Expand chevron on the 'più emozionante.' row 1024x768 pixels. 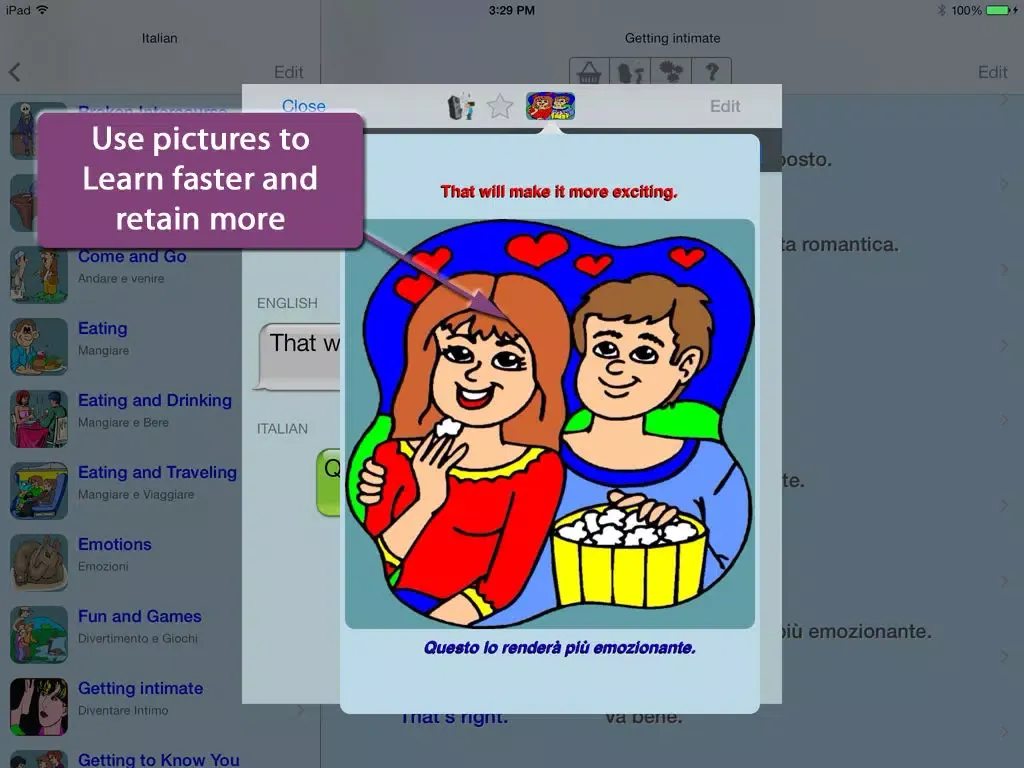pos(1004,656)
